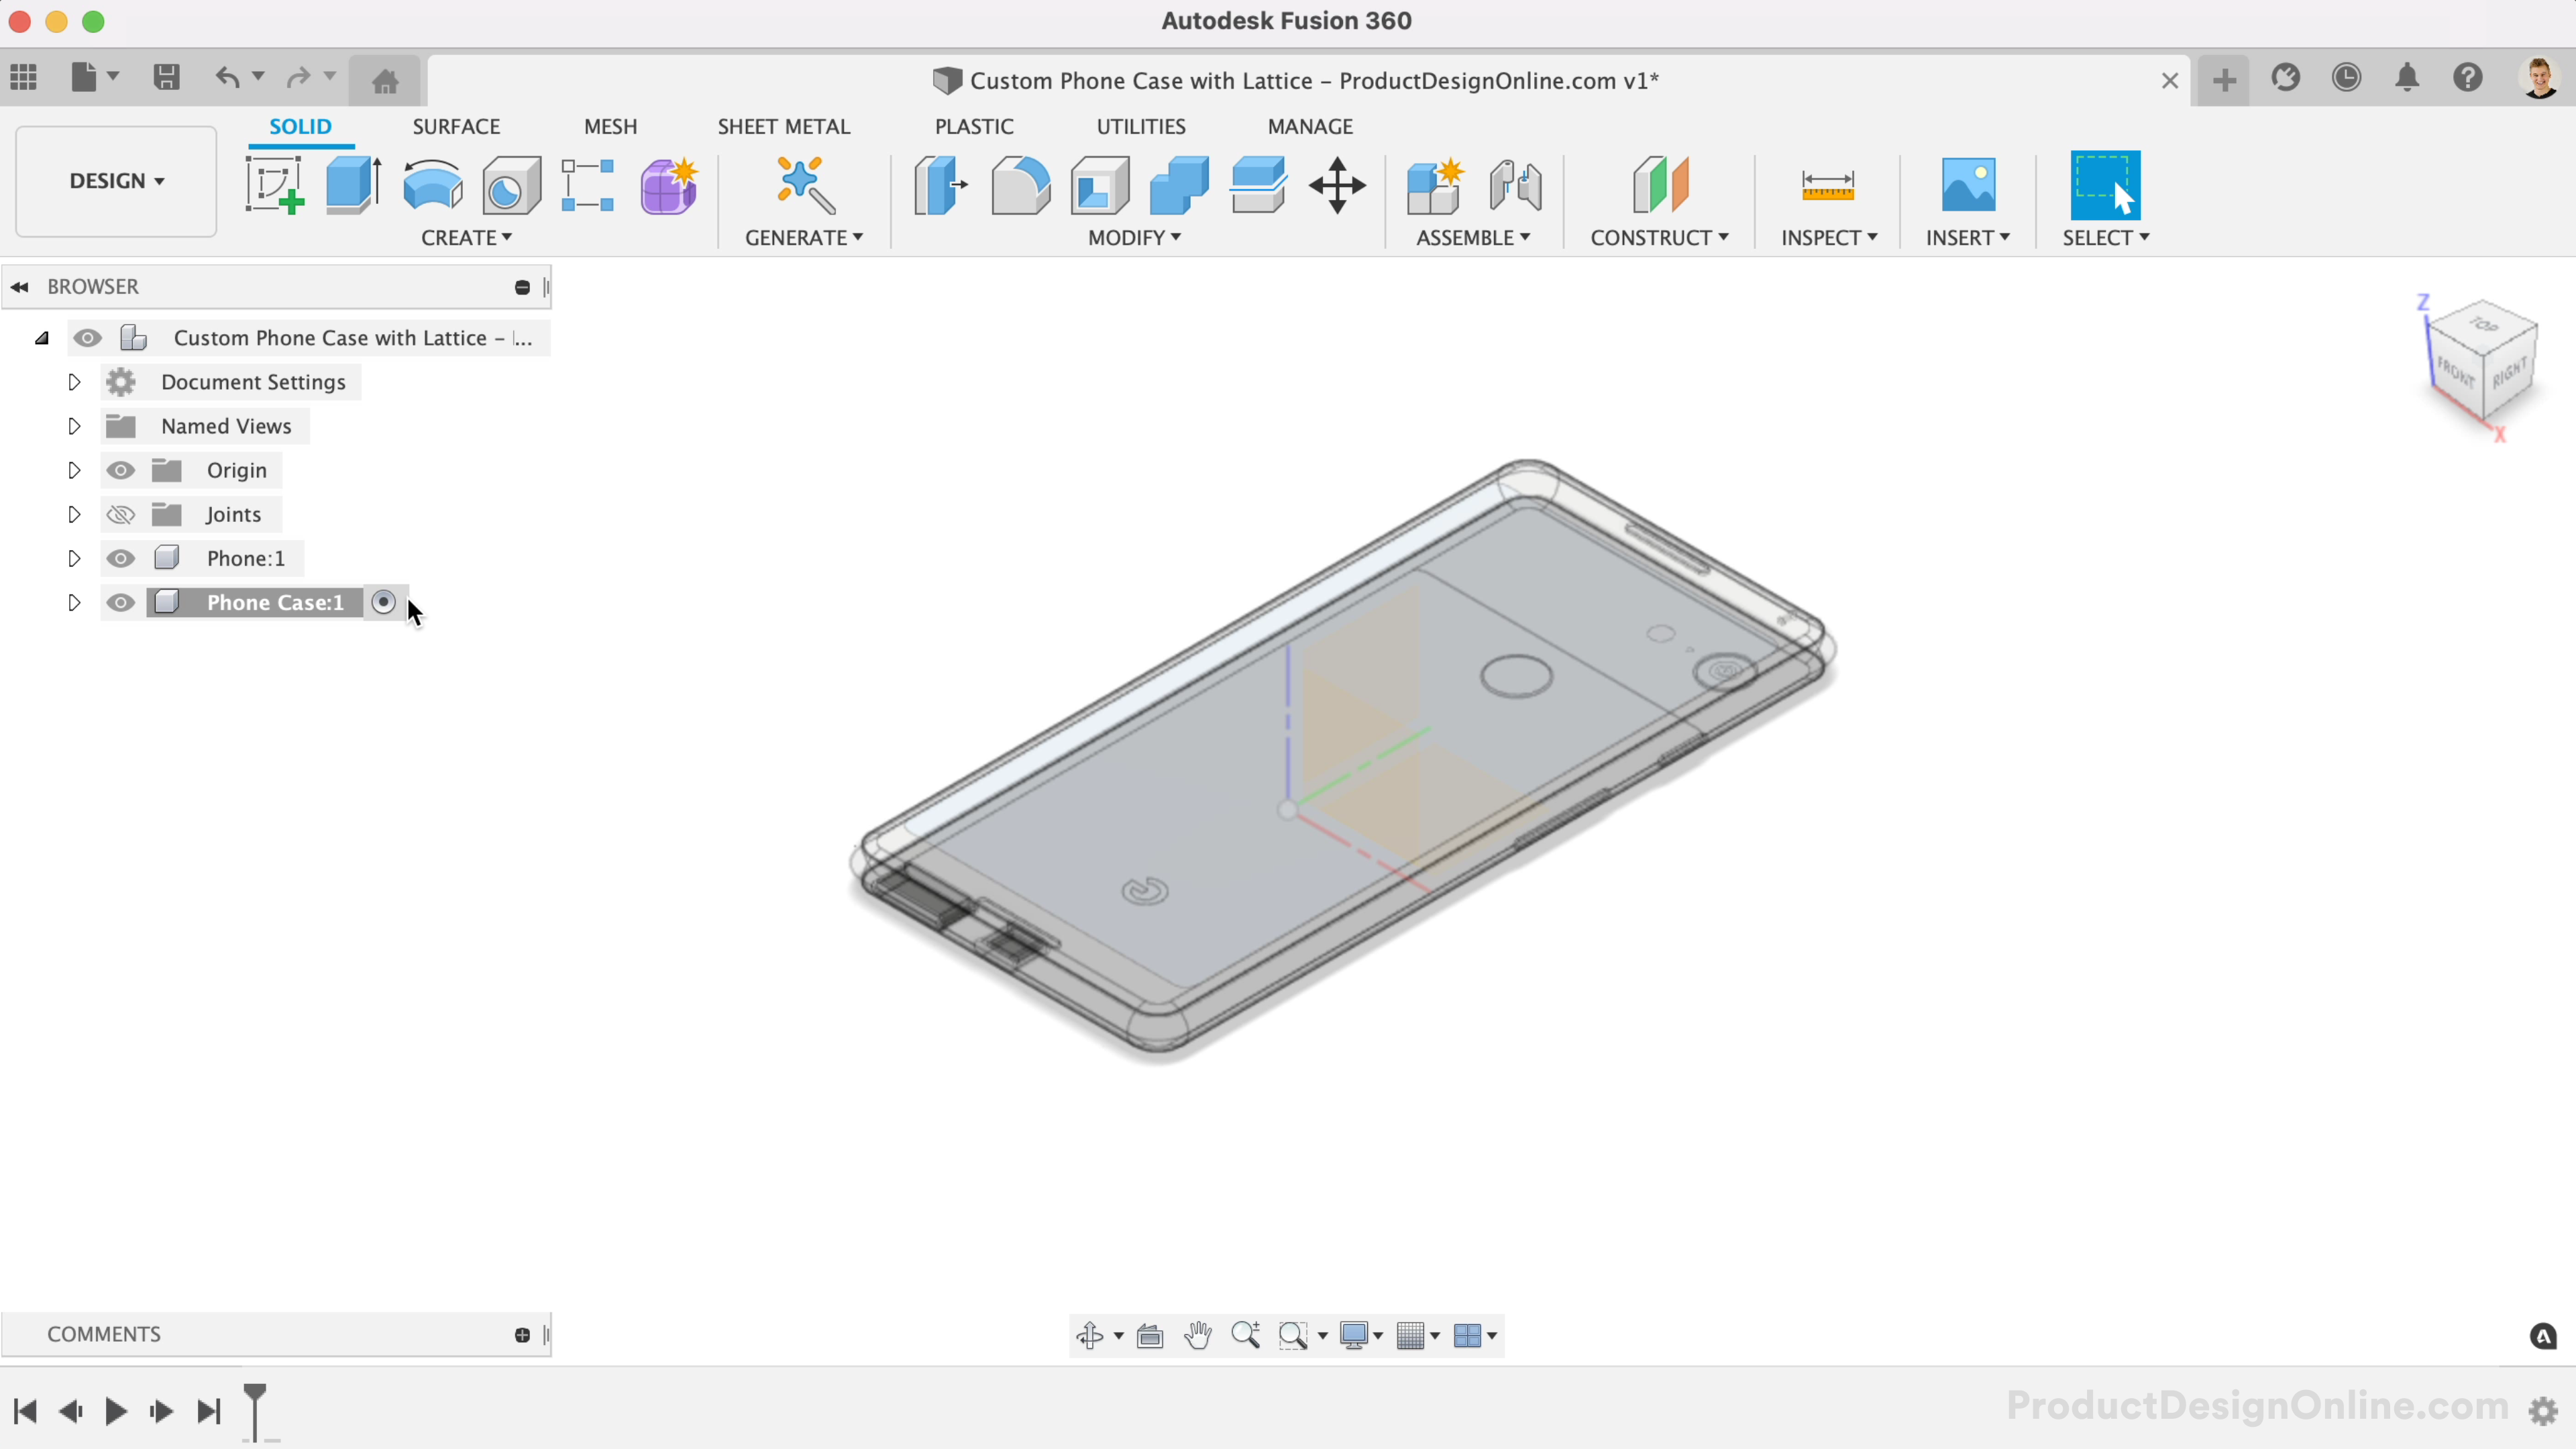Save the current design

point(167,78)
